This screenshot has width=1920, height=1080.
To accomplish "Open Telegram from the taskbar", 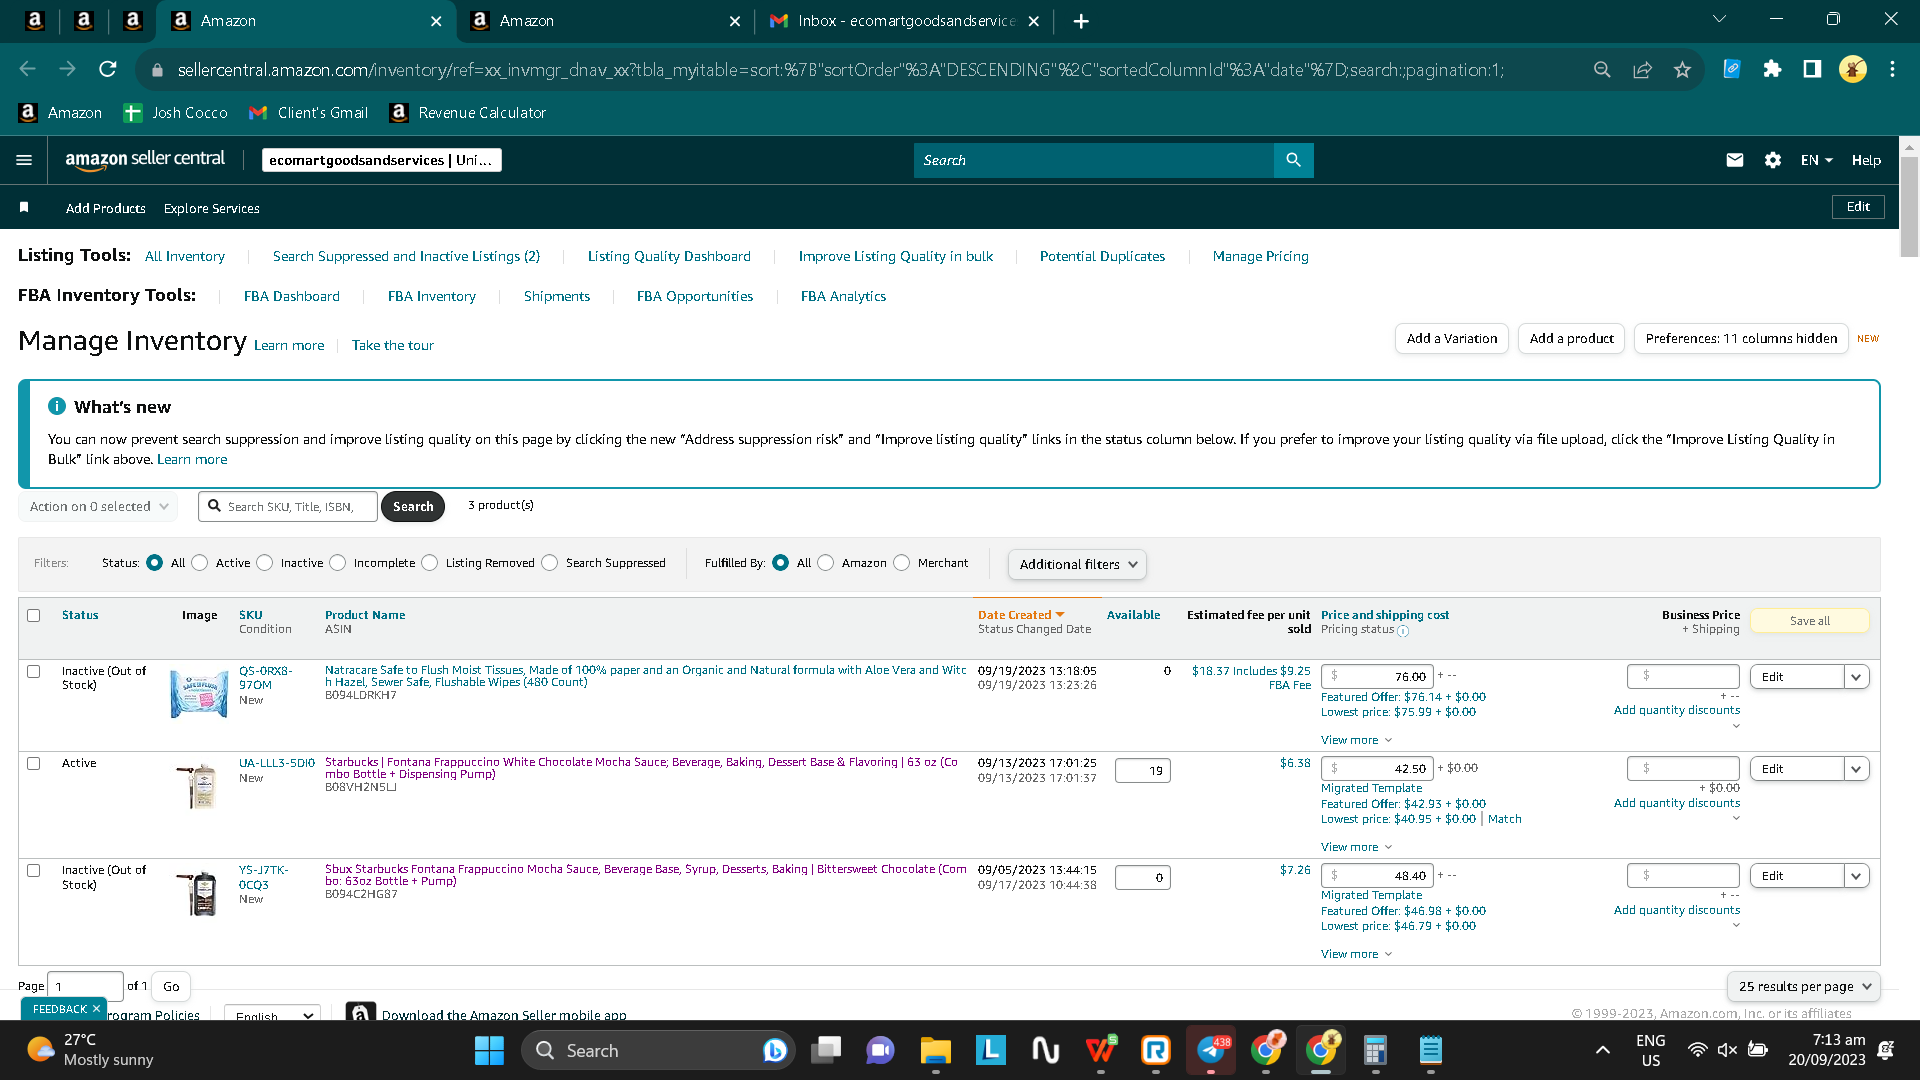I will point(1211,1050).
